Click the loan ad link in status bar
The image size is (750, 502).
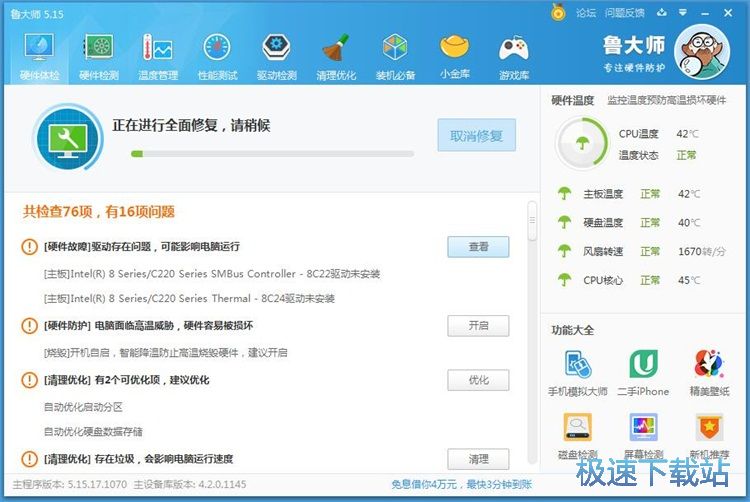(x=462, y=484)
